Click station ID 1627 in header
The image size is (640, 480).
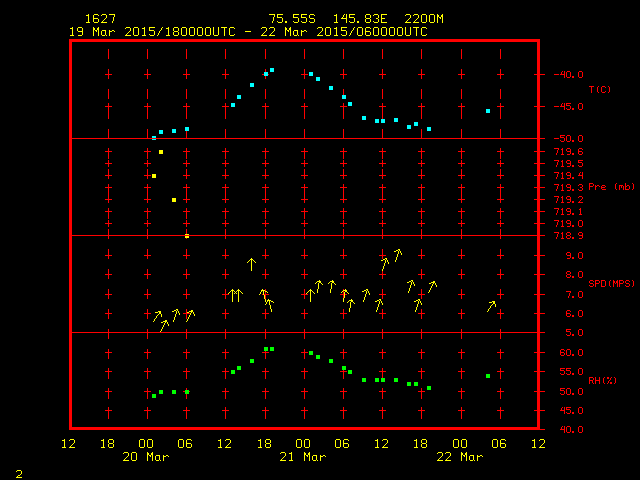(x=99, y=19)
